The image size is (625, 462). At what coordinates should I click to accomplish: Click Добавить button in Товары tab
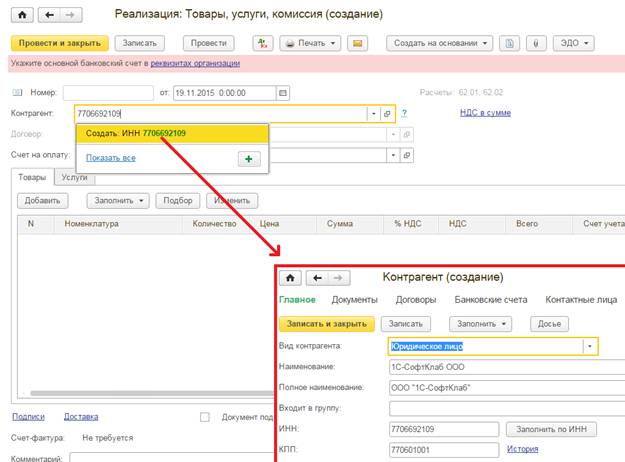(42, 201)
